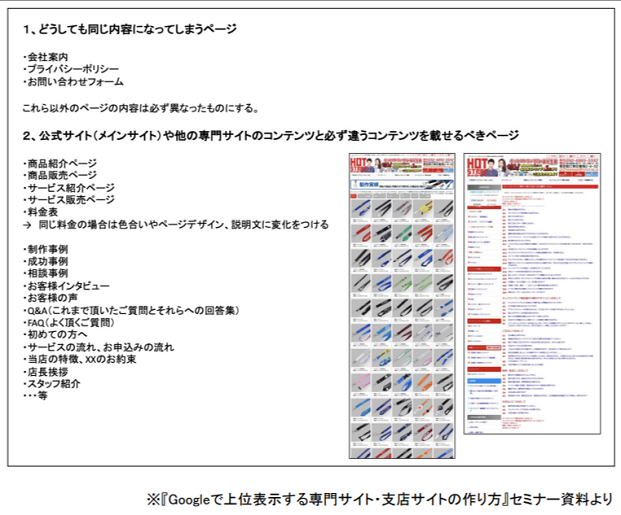The height and width of the screenshot is (515, 621).
Task: Click the line ・サービスの流れ、お申込みの流れ
Action: [x=98, y=347]
